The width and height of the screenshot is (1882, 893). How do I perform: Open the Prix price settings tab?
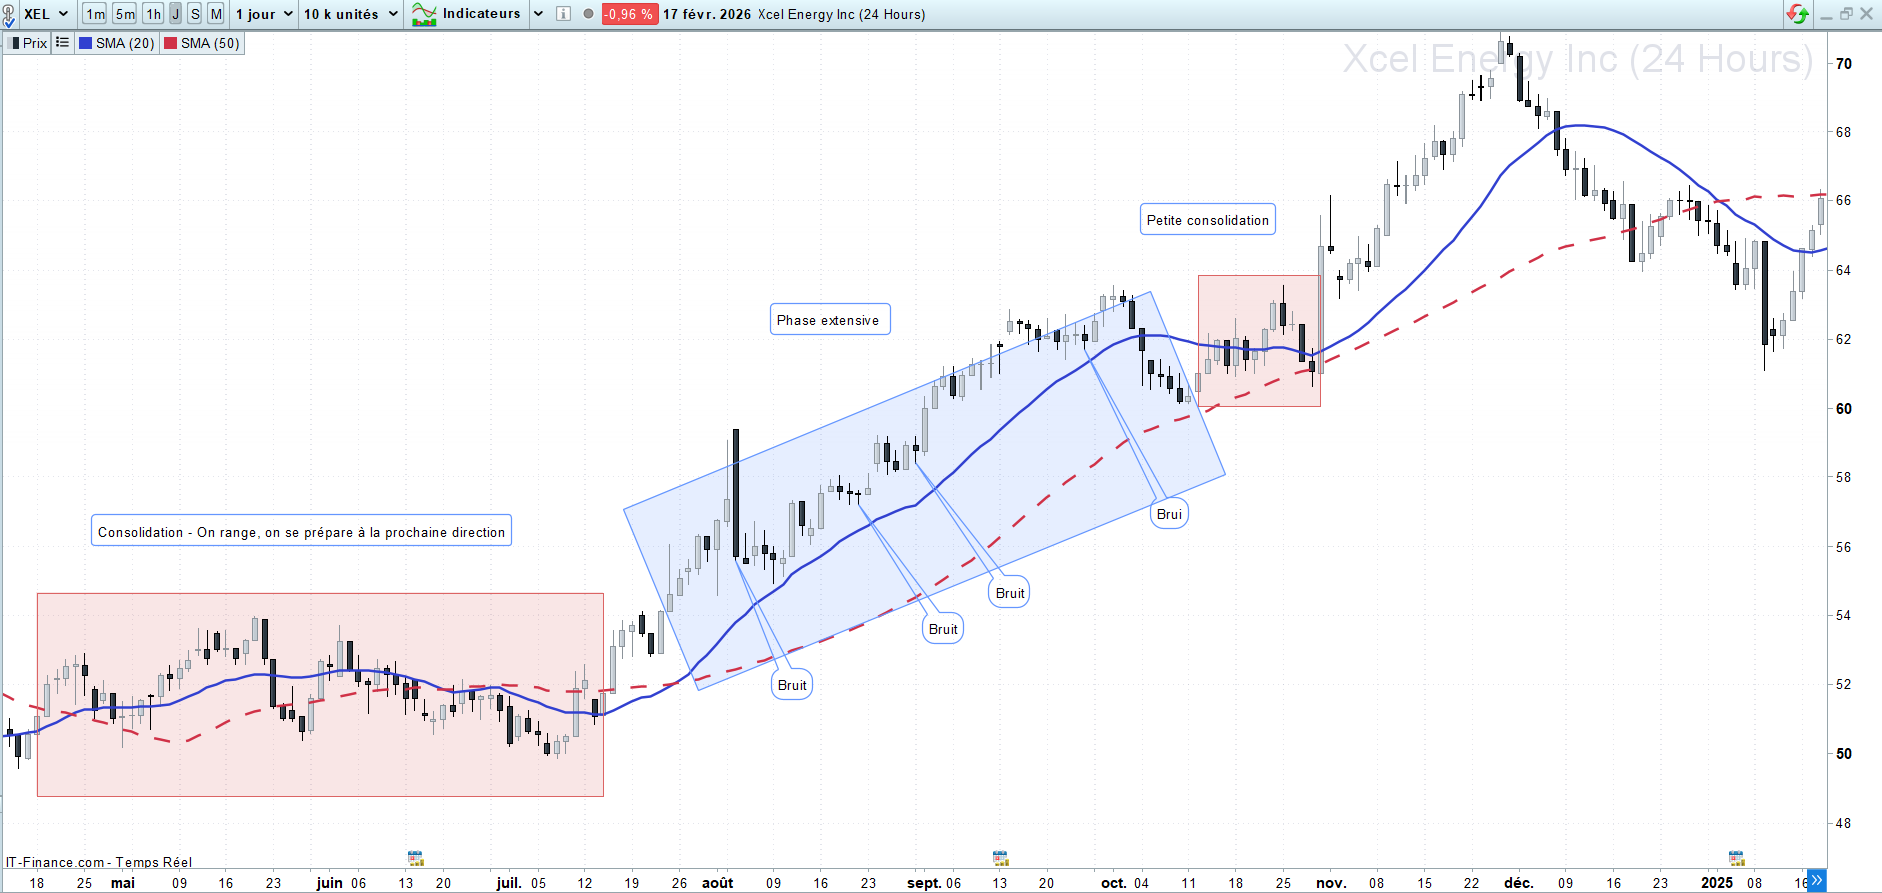[x=28, y=43]
